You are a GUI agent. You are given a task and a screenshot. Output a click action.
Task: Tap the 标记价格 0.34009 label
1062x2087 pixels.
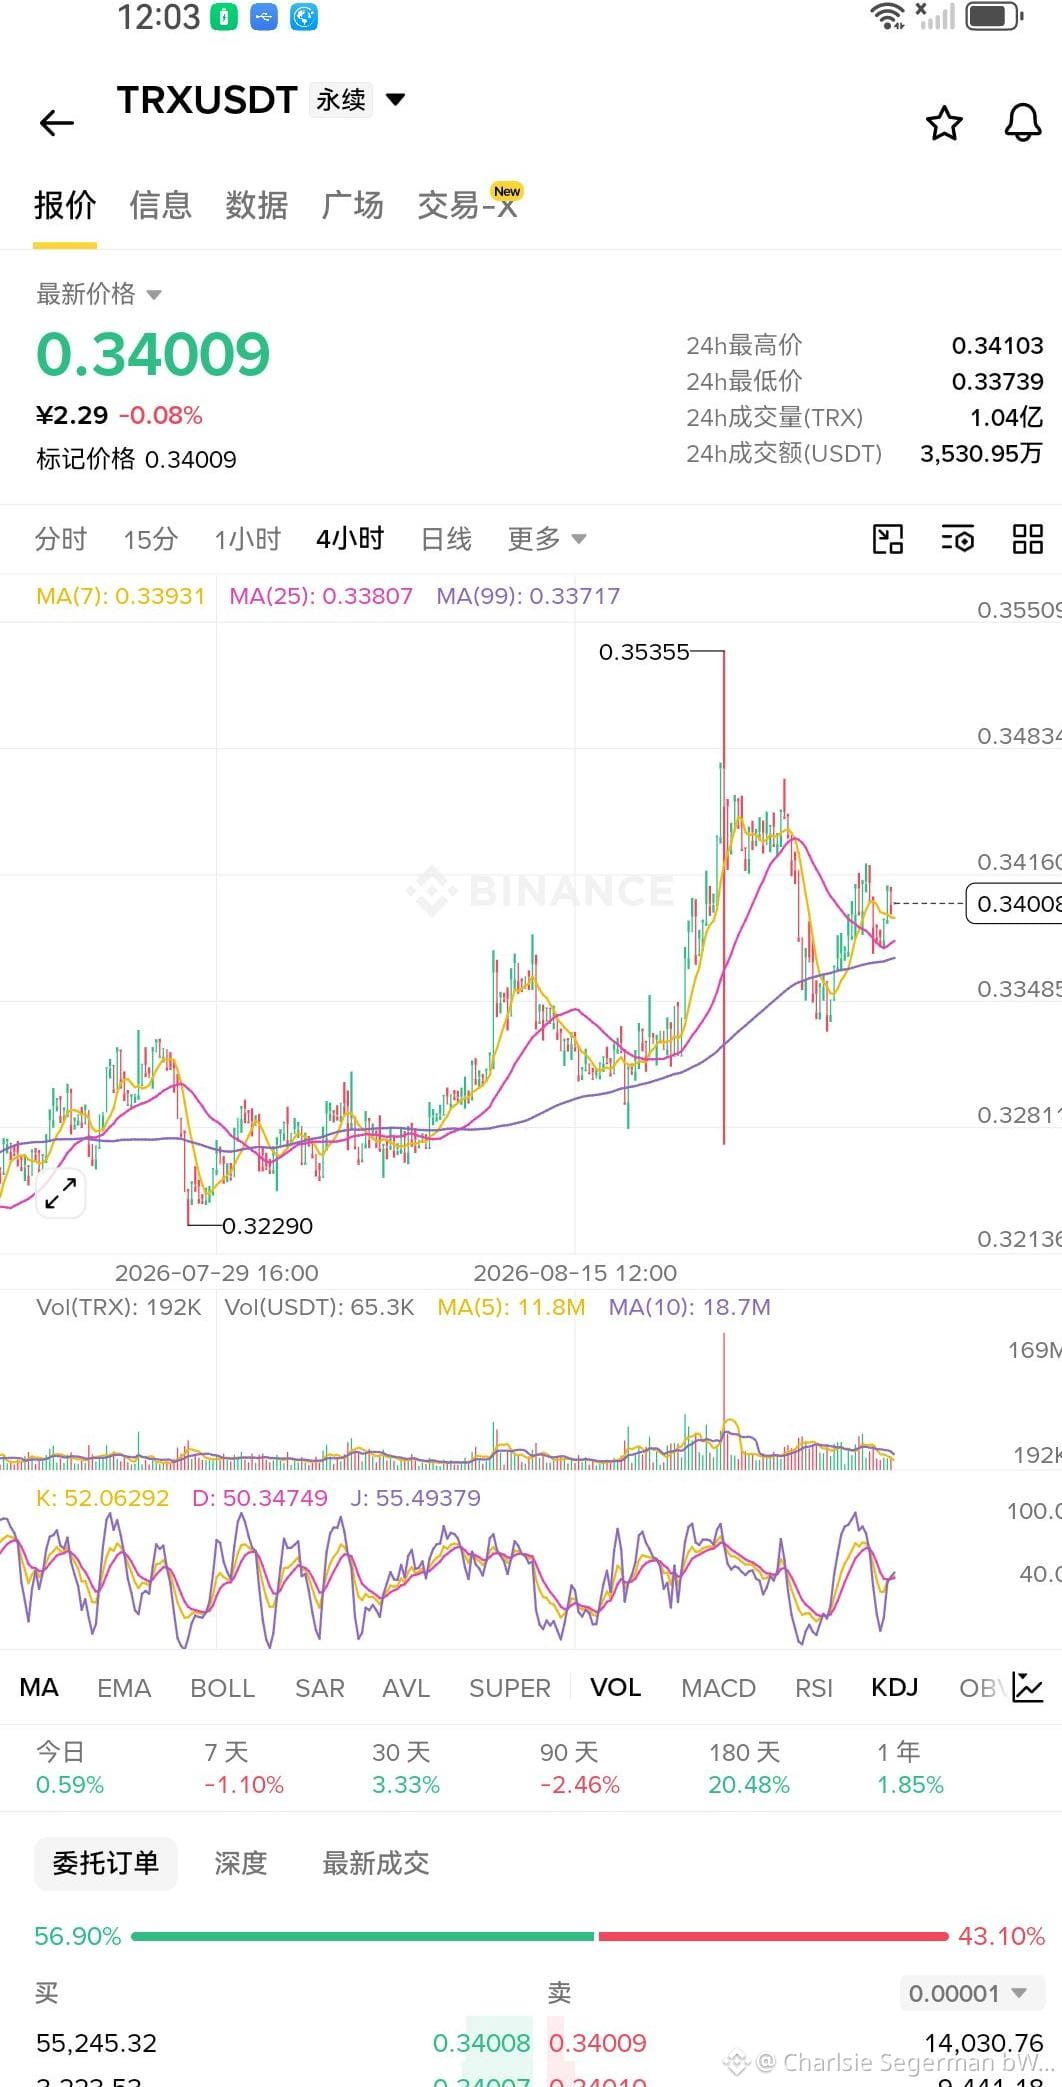(136, 459)
